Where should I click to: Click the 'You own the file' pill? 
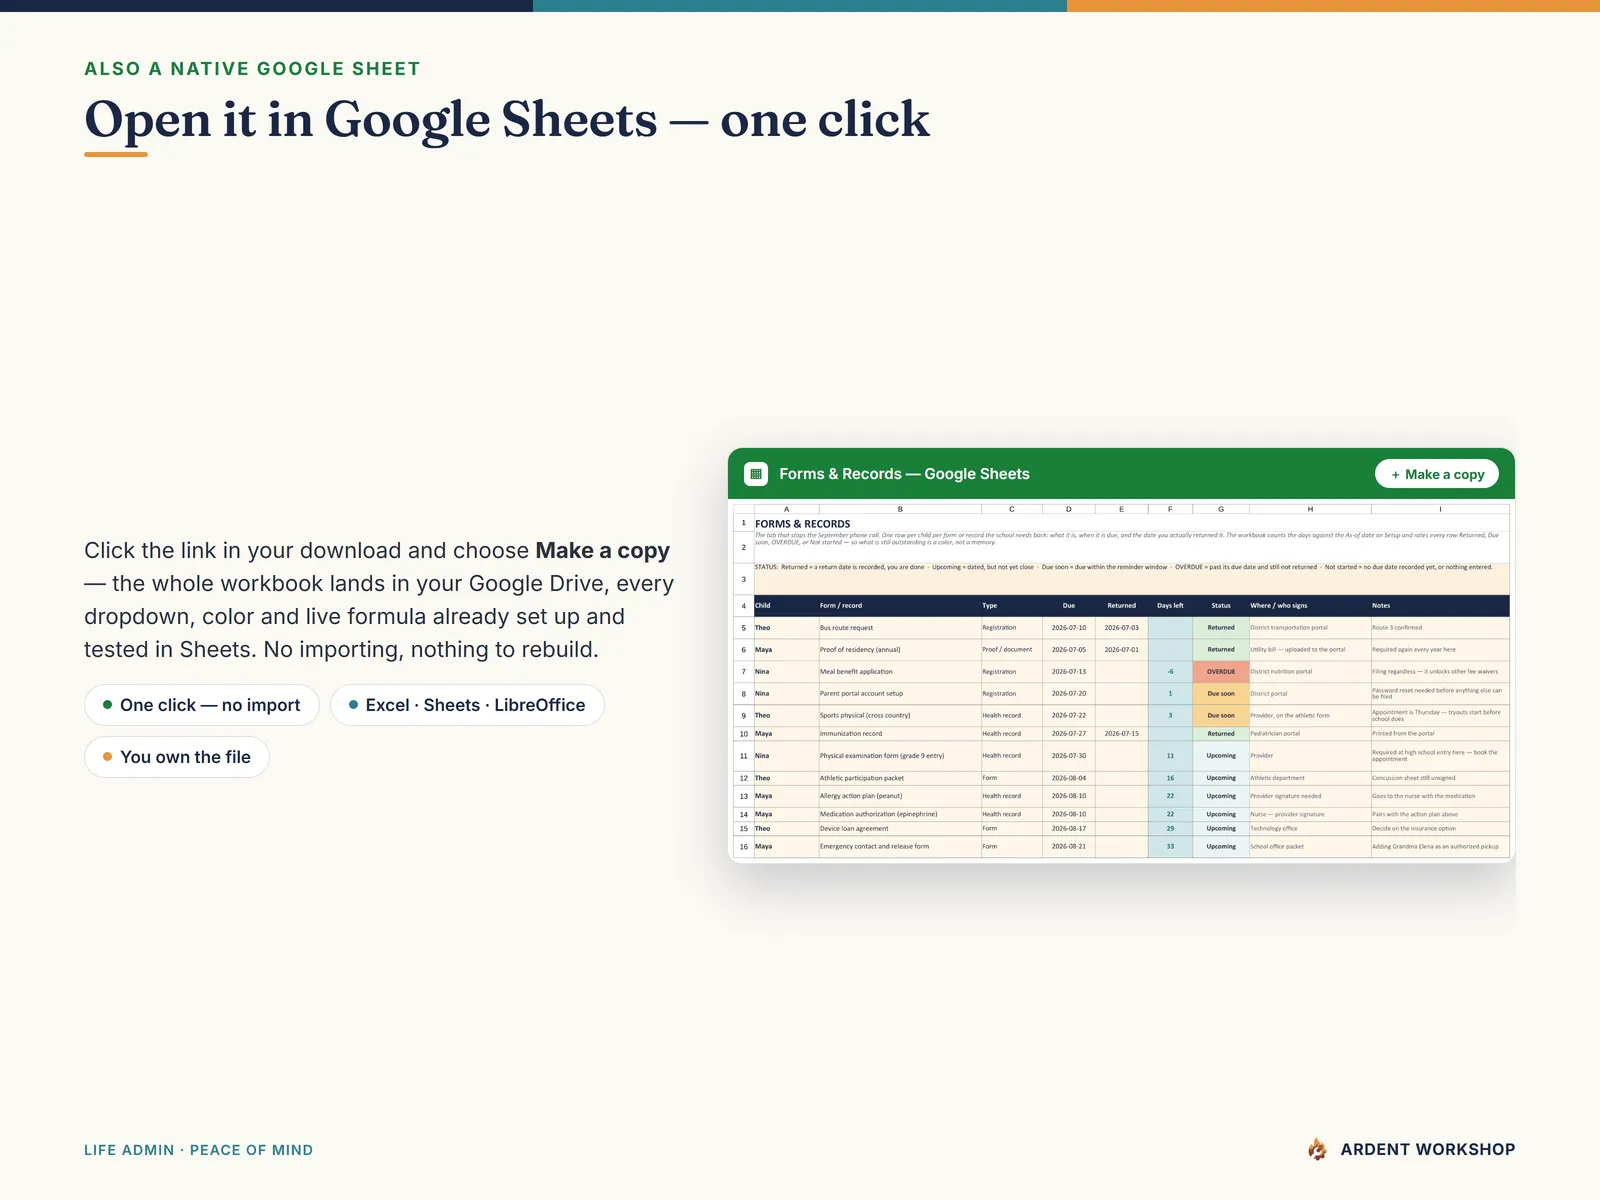pos(177,757)
